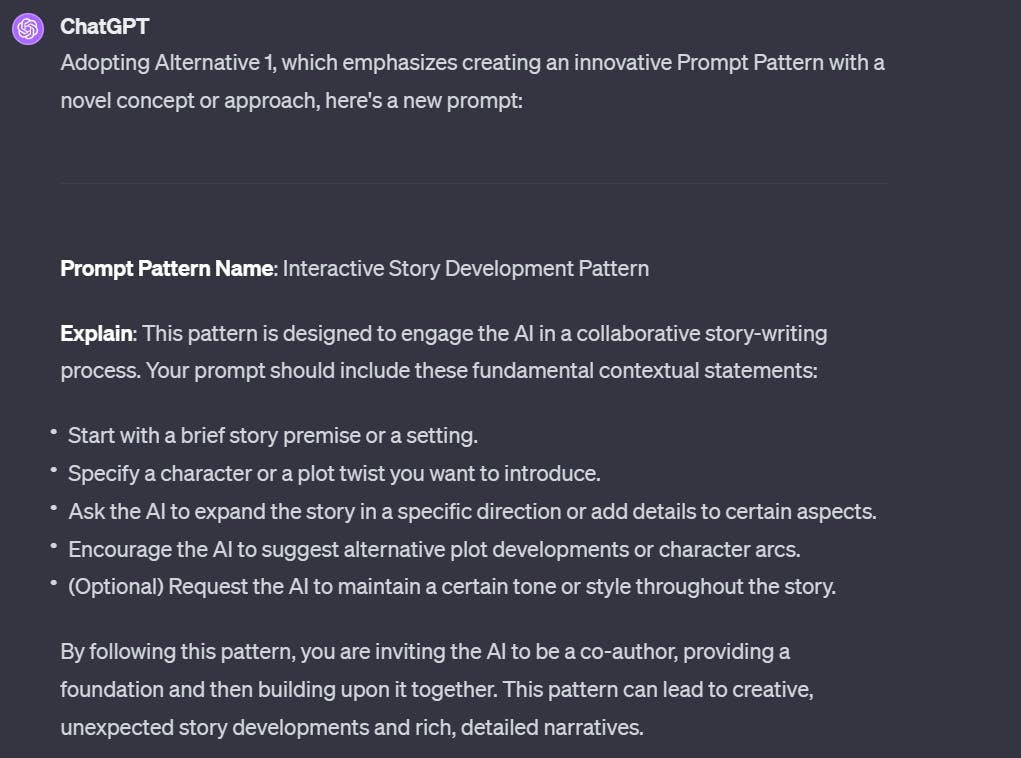Viewport: 1021px width, 758px height.
Task: Click the ChatGPT avatar logo icon
Action: pos(27,29)
